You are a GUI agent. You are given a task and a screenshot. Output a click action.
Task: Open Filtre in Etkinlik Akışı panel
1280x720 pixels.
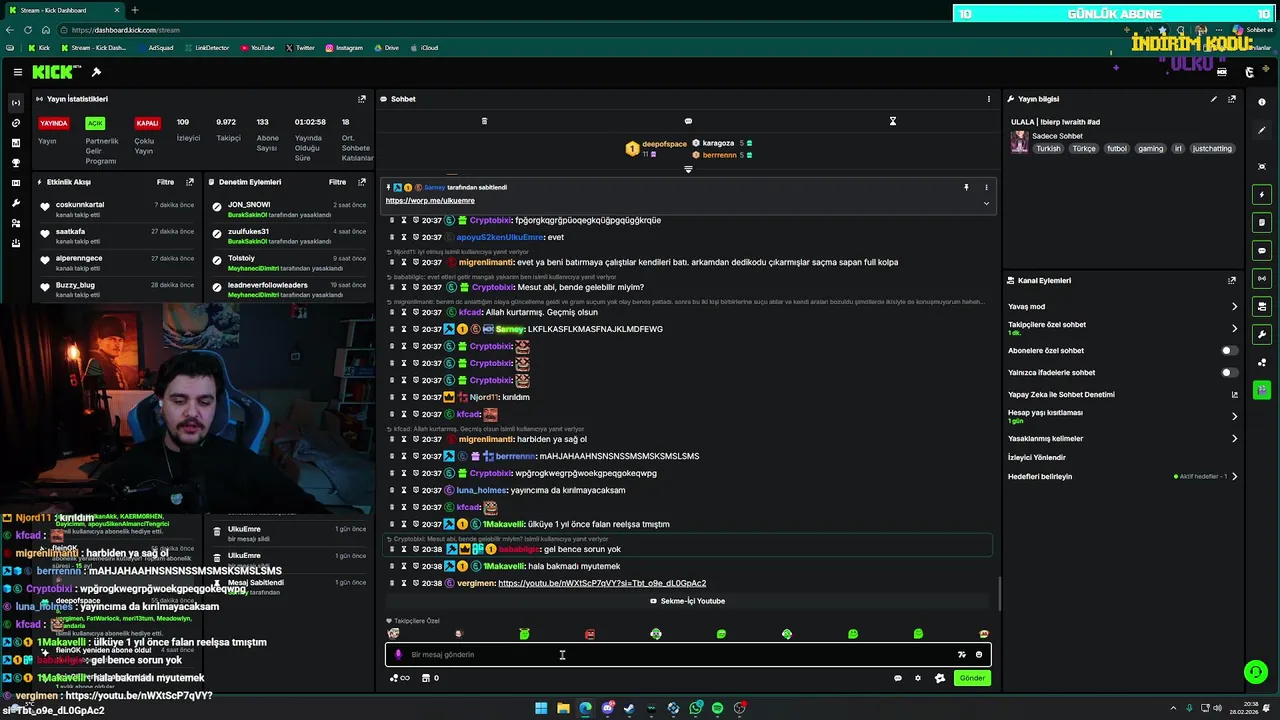click(165, 182)
